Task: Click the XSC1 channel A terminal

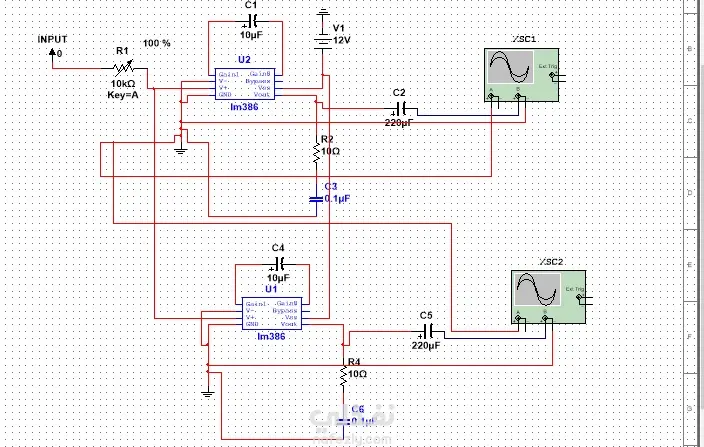Action: click(491, 95)
